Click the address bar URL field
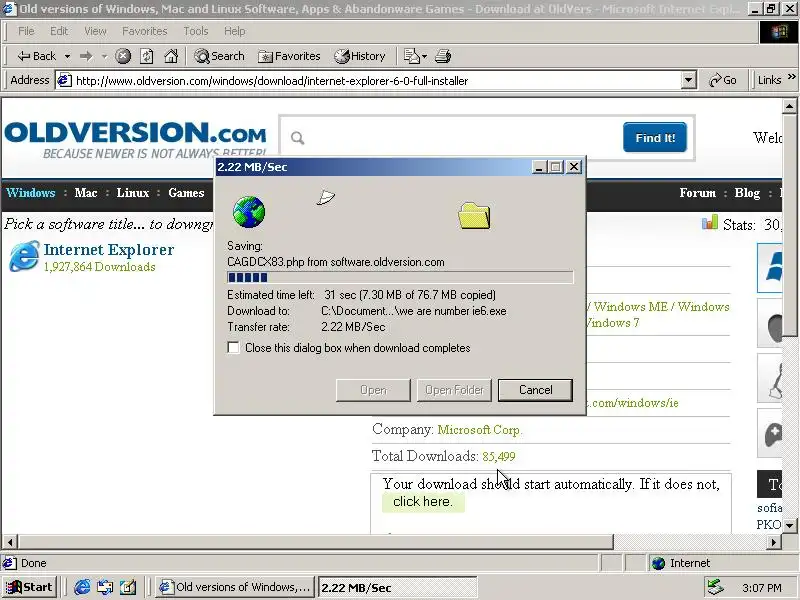The width and height of the screenshot is (800, 600). [x=377, y=81]
